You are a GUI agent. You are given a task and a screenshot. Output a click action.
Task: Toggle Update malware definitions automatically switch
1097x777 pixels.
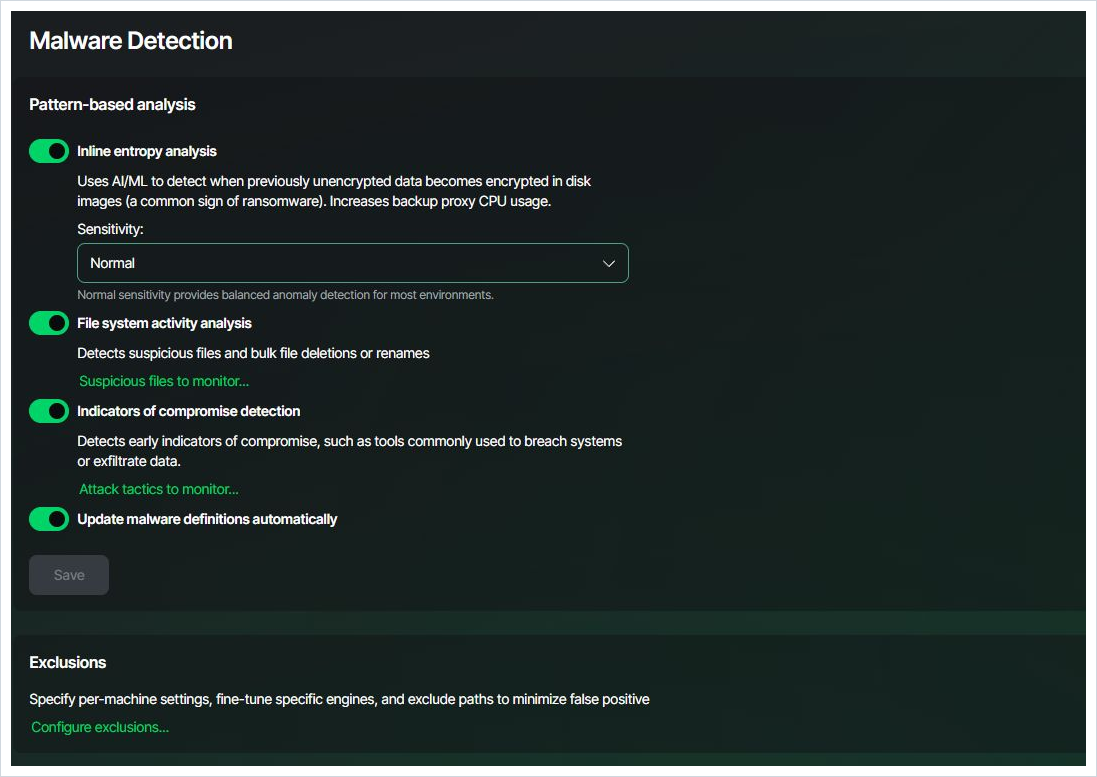click(x=49, y=519)
